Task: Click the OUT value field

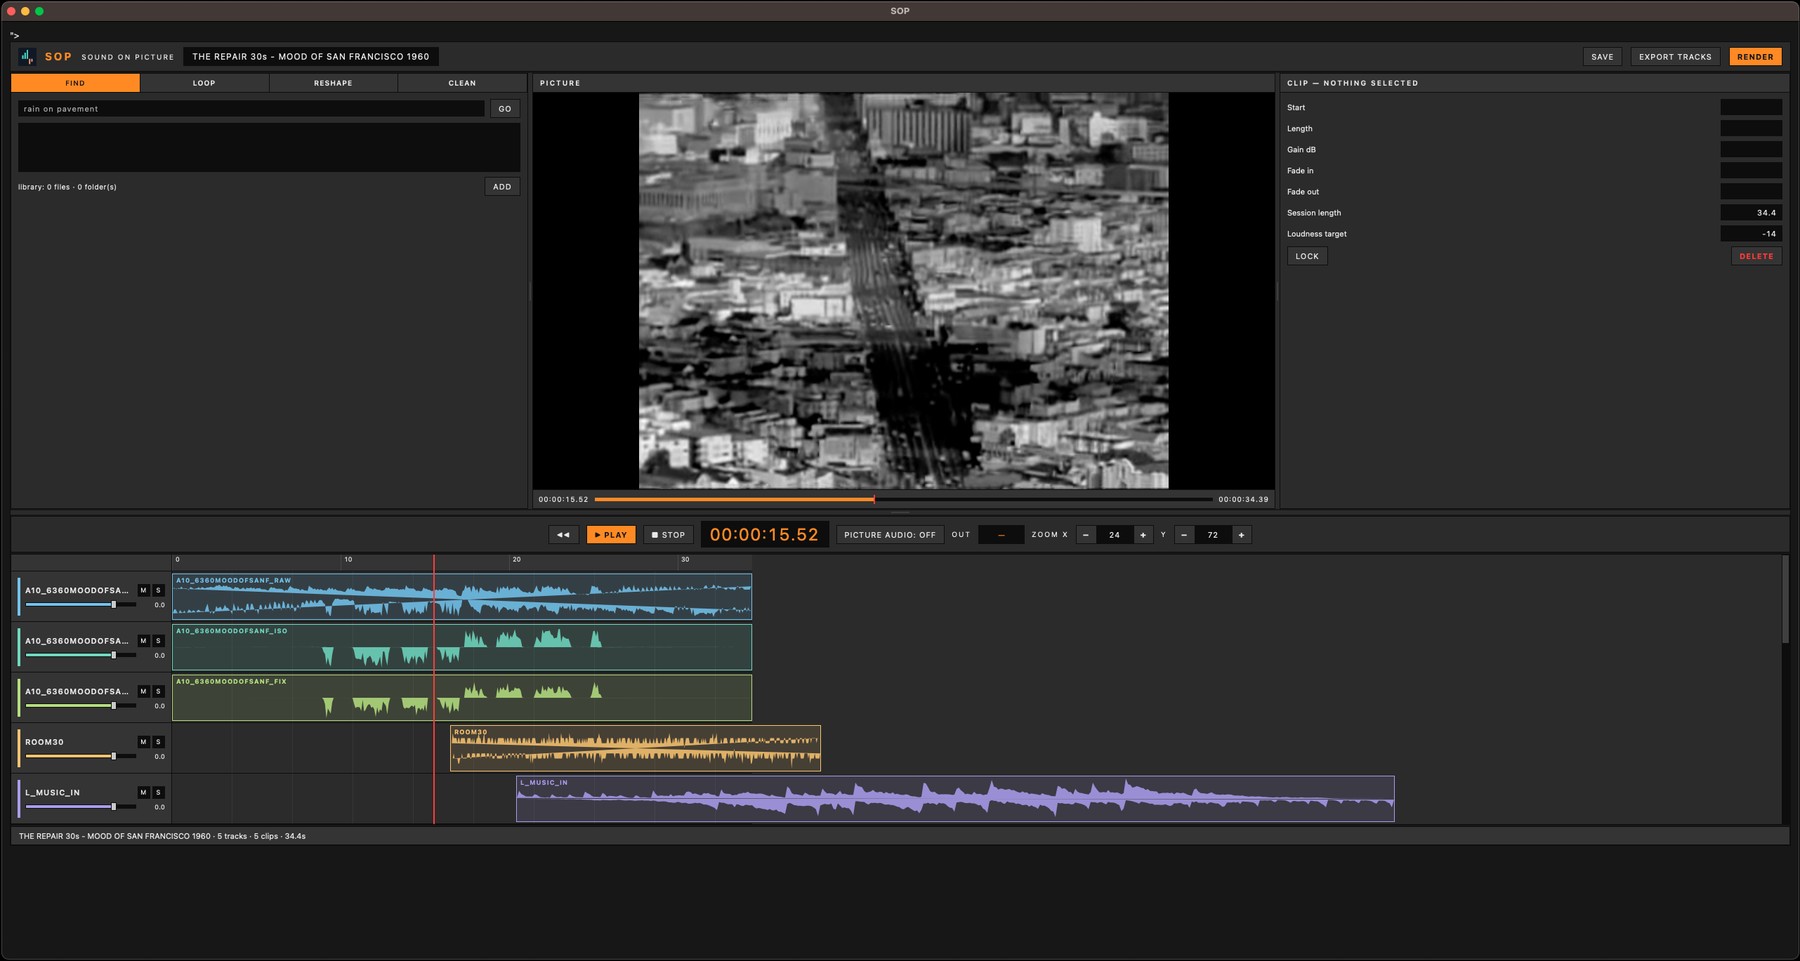Action: pos(1001,535)
